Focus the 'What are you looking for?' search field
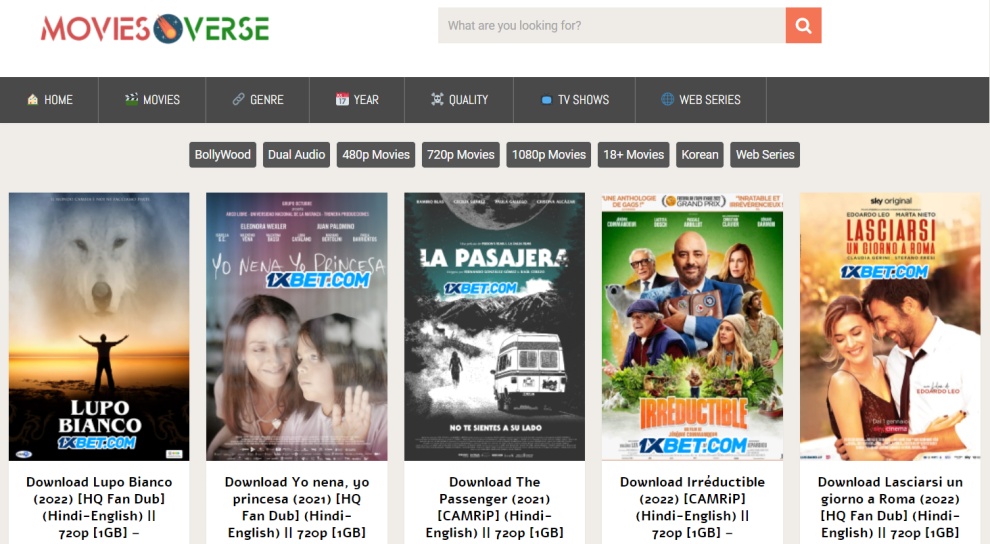This screenshot has height=544, width=990. 612,25
